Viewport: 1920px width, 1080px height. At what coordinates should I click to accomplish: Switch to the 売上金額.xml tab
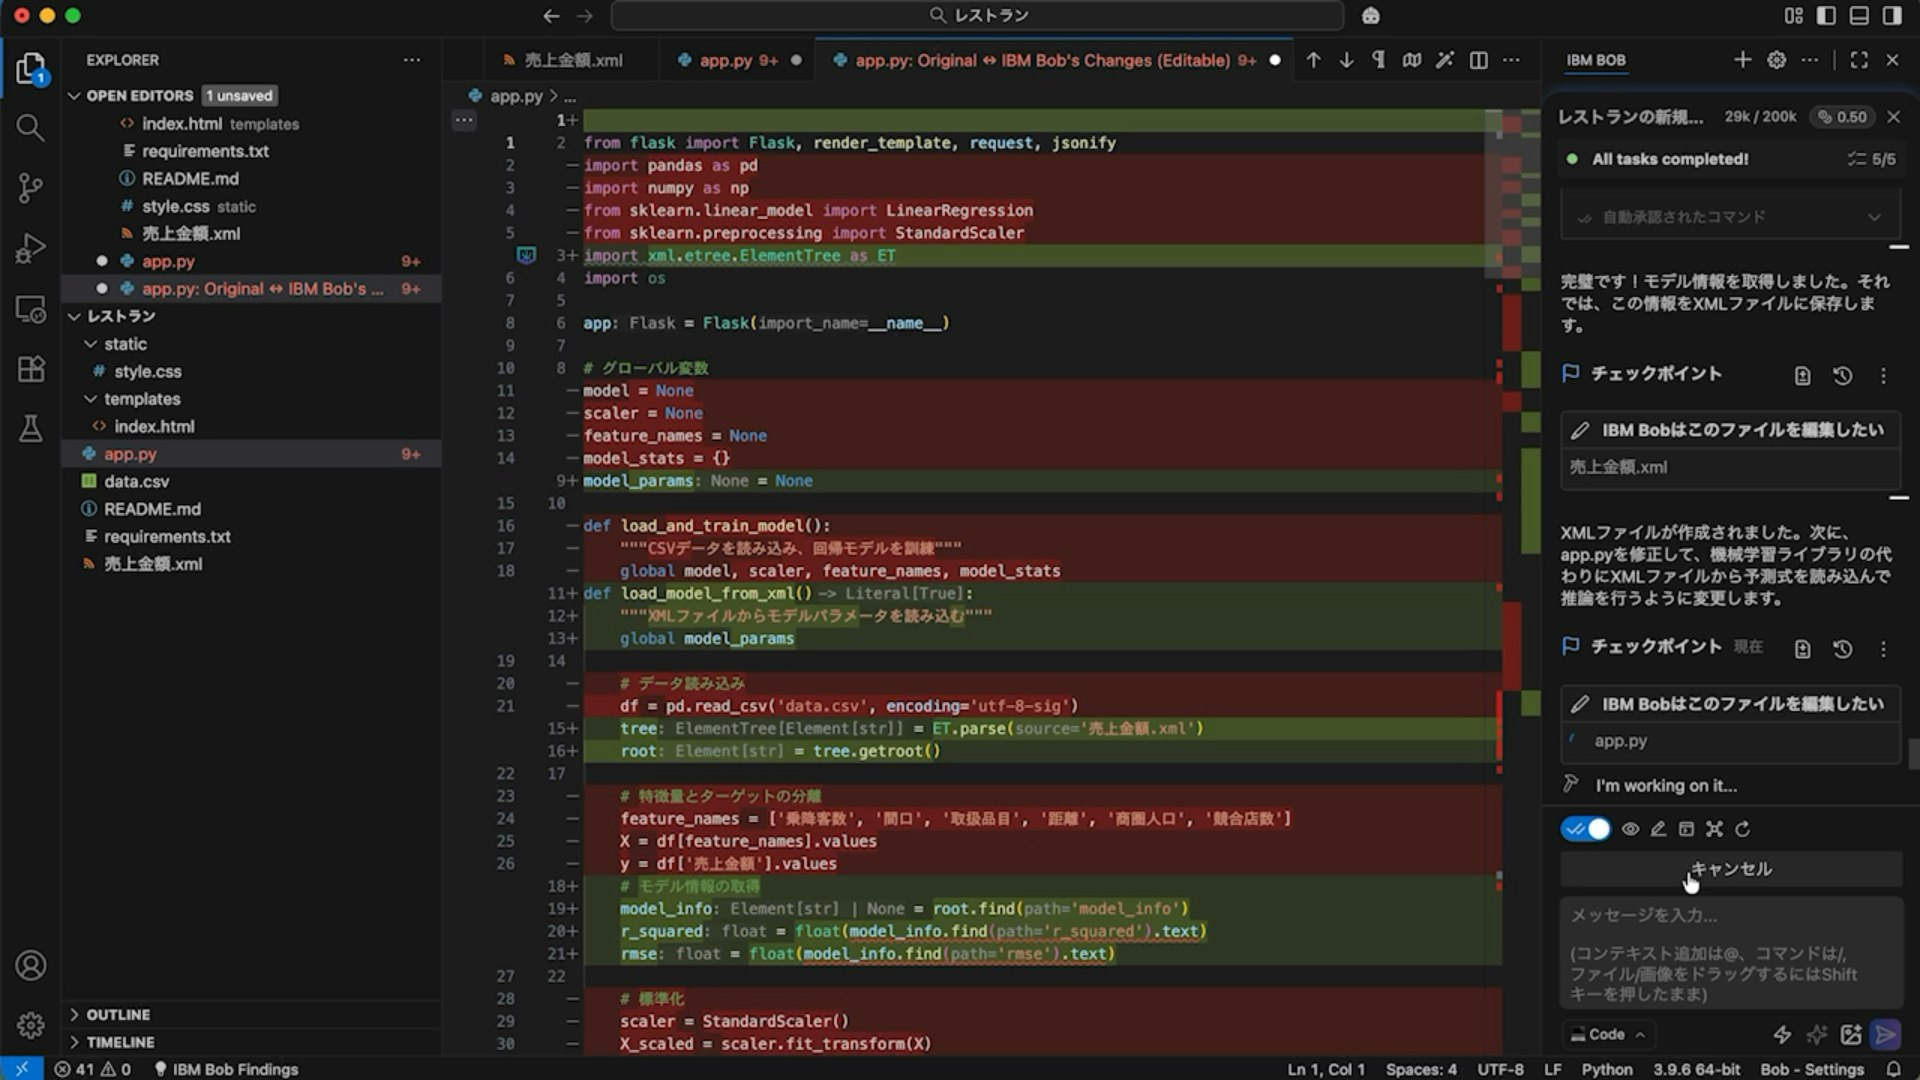(572, 60)
